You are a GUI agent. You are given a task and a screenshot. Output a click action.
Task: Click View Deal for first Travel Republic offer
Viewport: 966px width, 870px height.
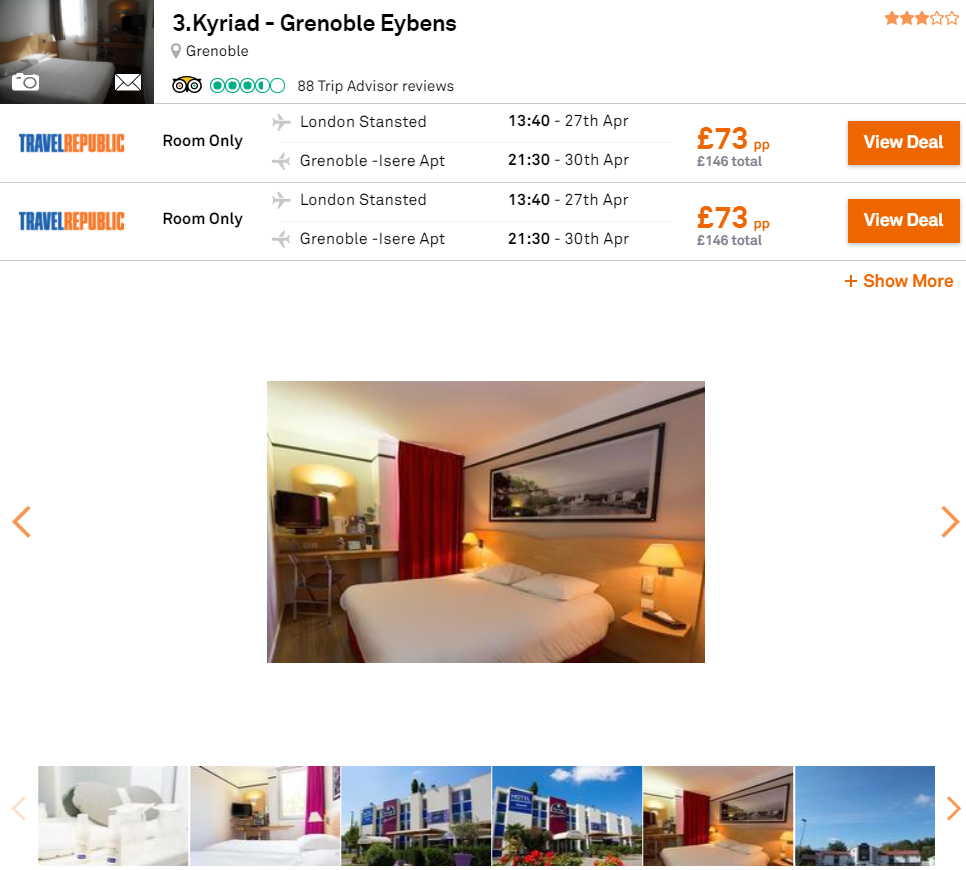(903, 142)
